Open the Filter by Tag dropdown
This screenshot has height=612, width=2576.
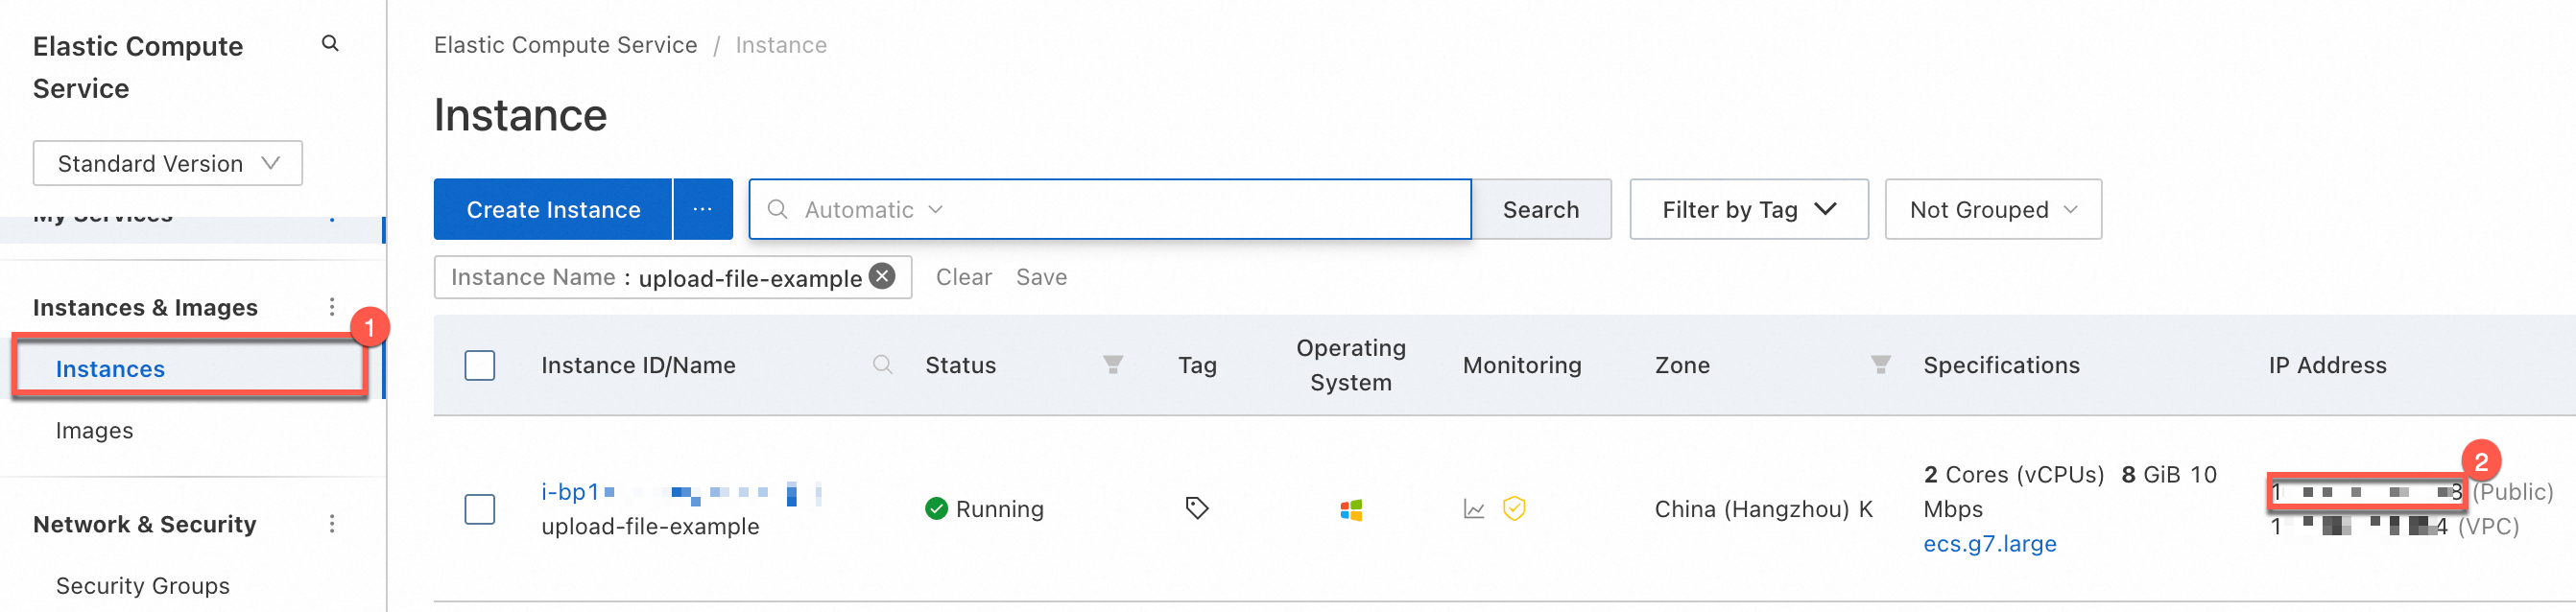point(1748,209)
